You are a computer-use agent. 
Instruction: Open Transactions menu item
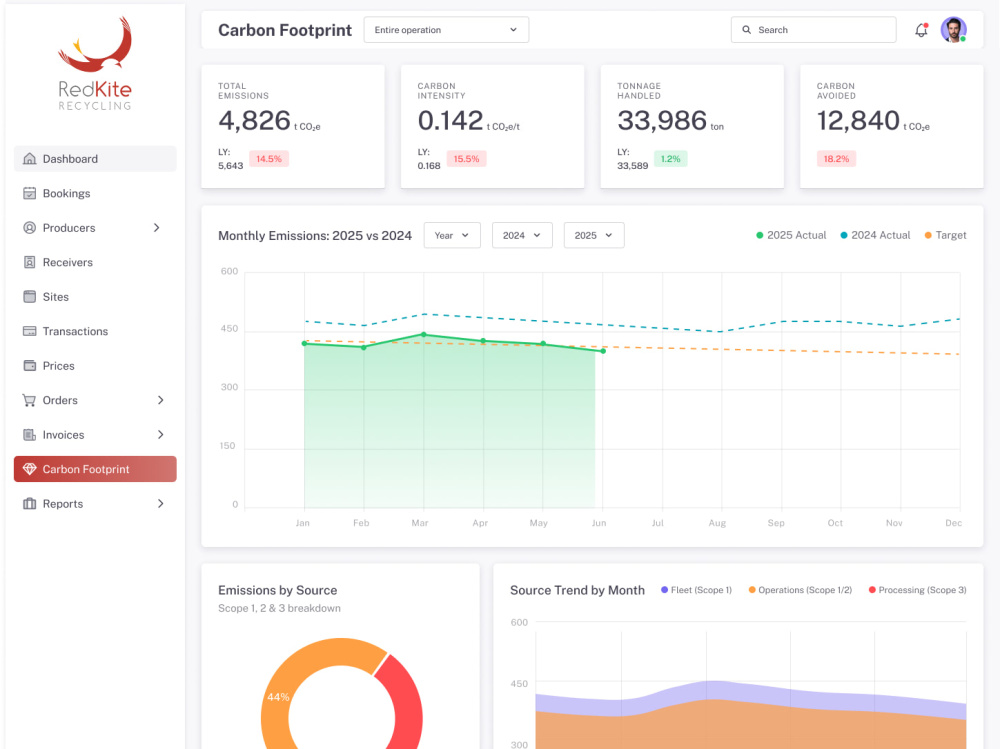95,330
